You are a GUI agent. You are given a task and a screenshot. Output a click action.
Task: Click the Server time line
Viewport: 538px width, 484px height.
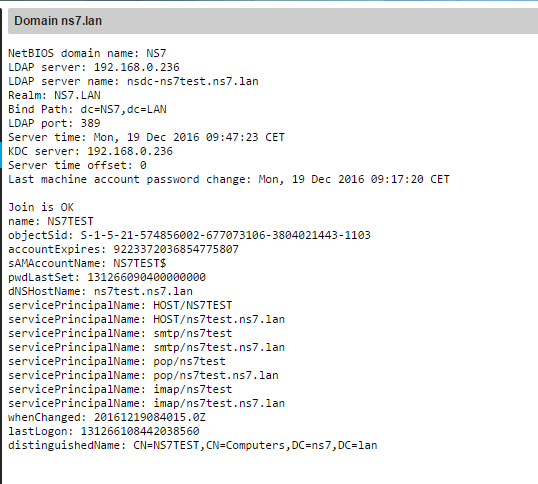pyautogui.click(x=146, y=137)
